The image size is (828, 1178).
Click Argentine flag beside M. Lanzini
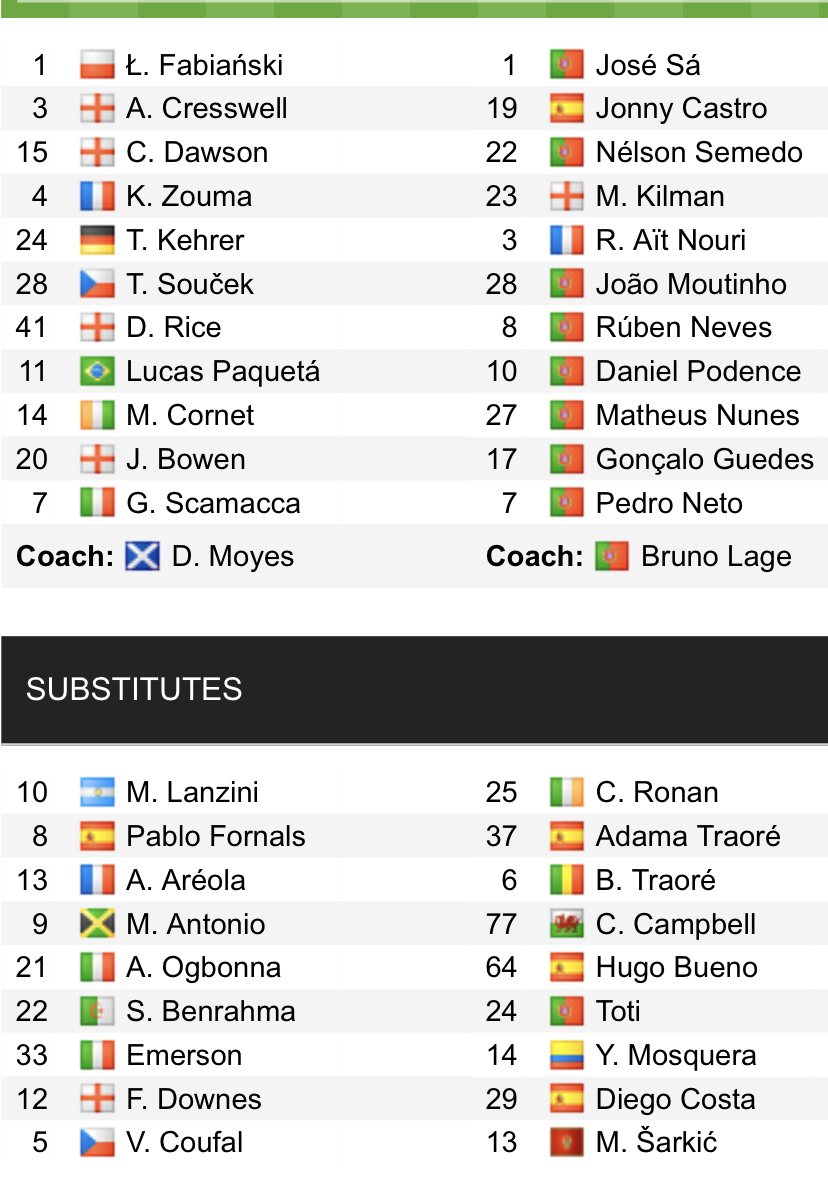(x=97, y=792)
